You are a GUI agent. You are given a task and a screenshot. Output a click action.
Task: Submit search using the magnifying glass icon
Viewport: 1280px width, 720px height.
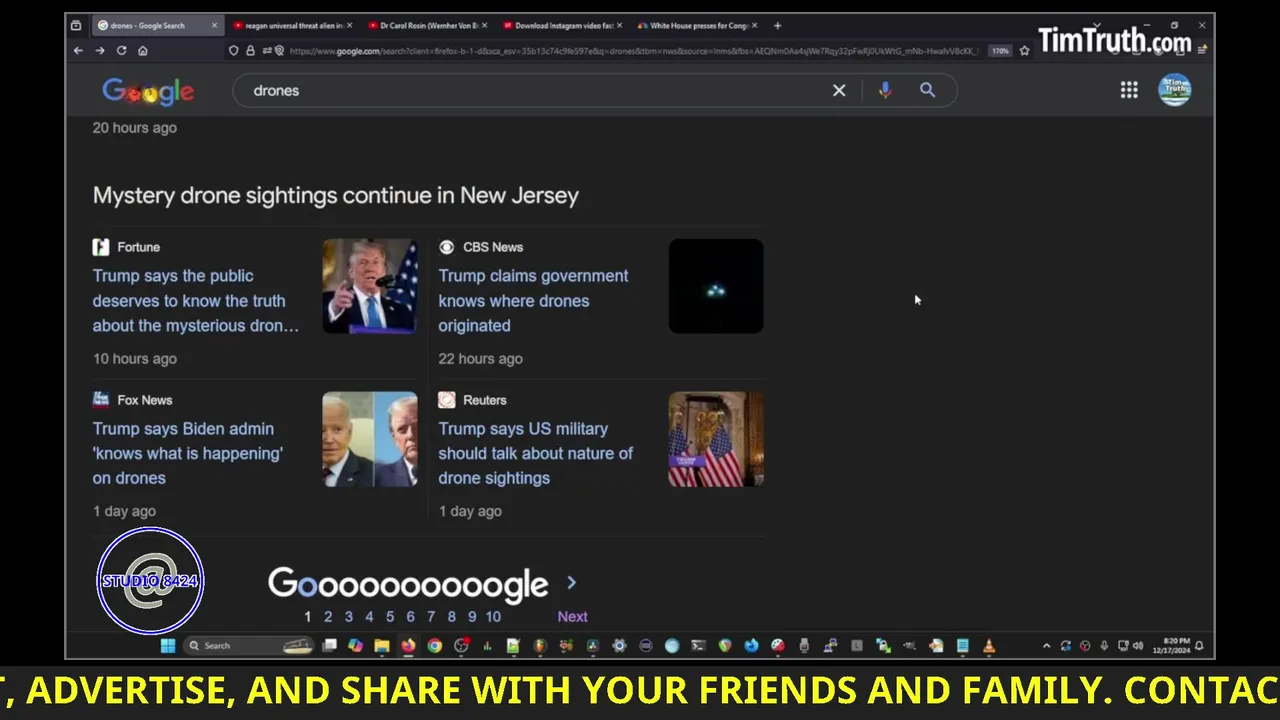pyautogui.click(x=927, y=90)
